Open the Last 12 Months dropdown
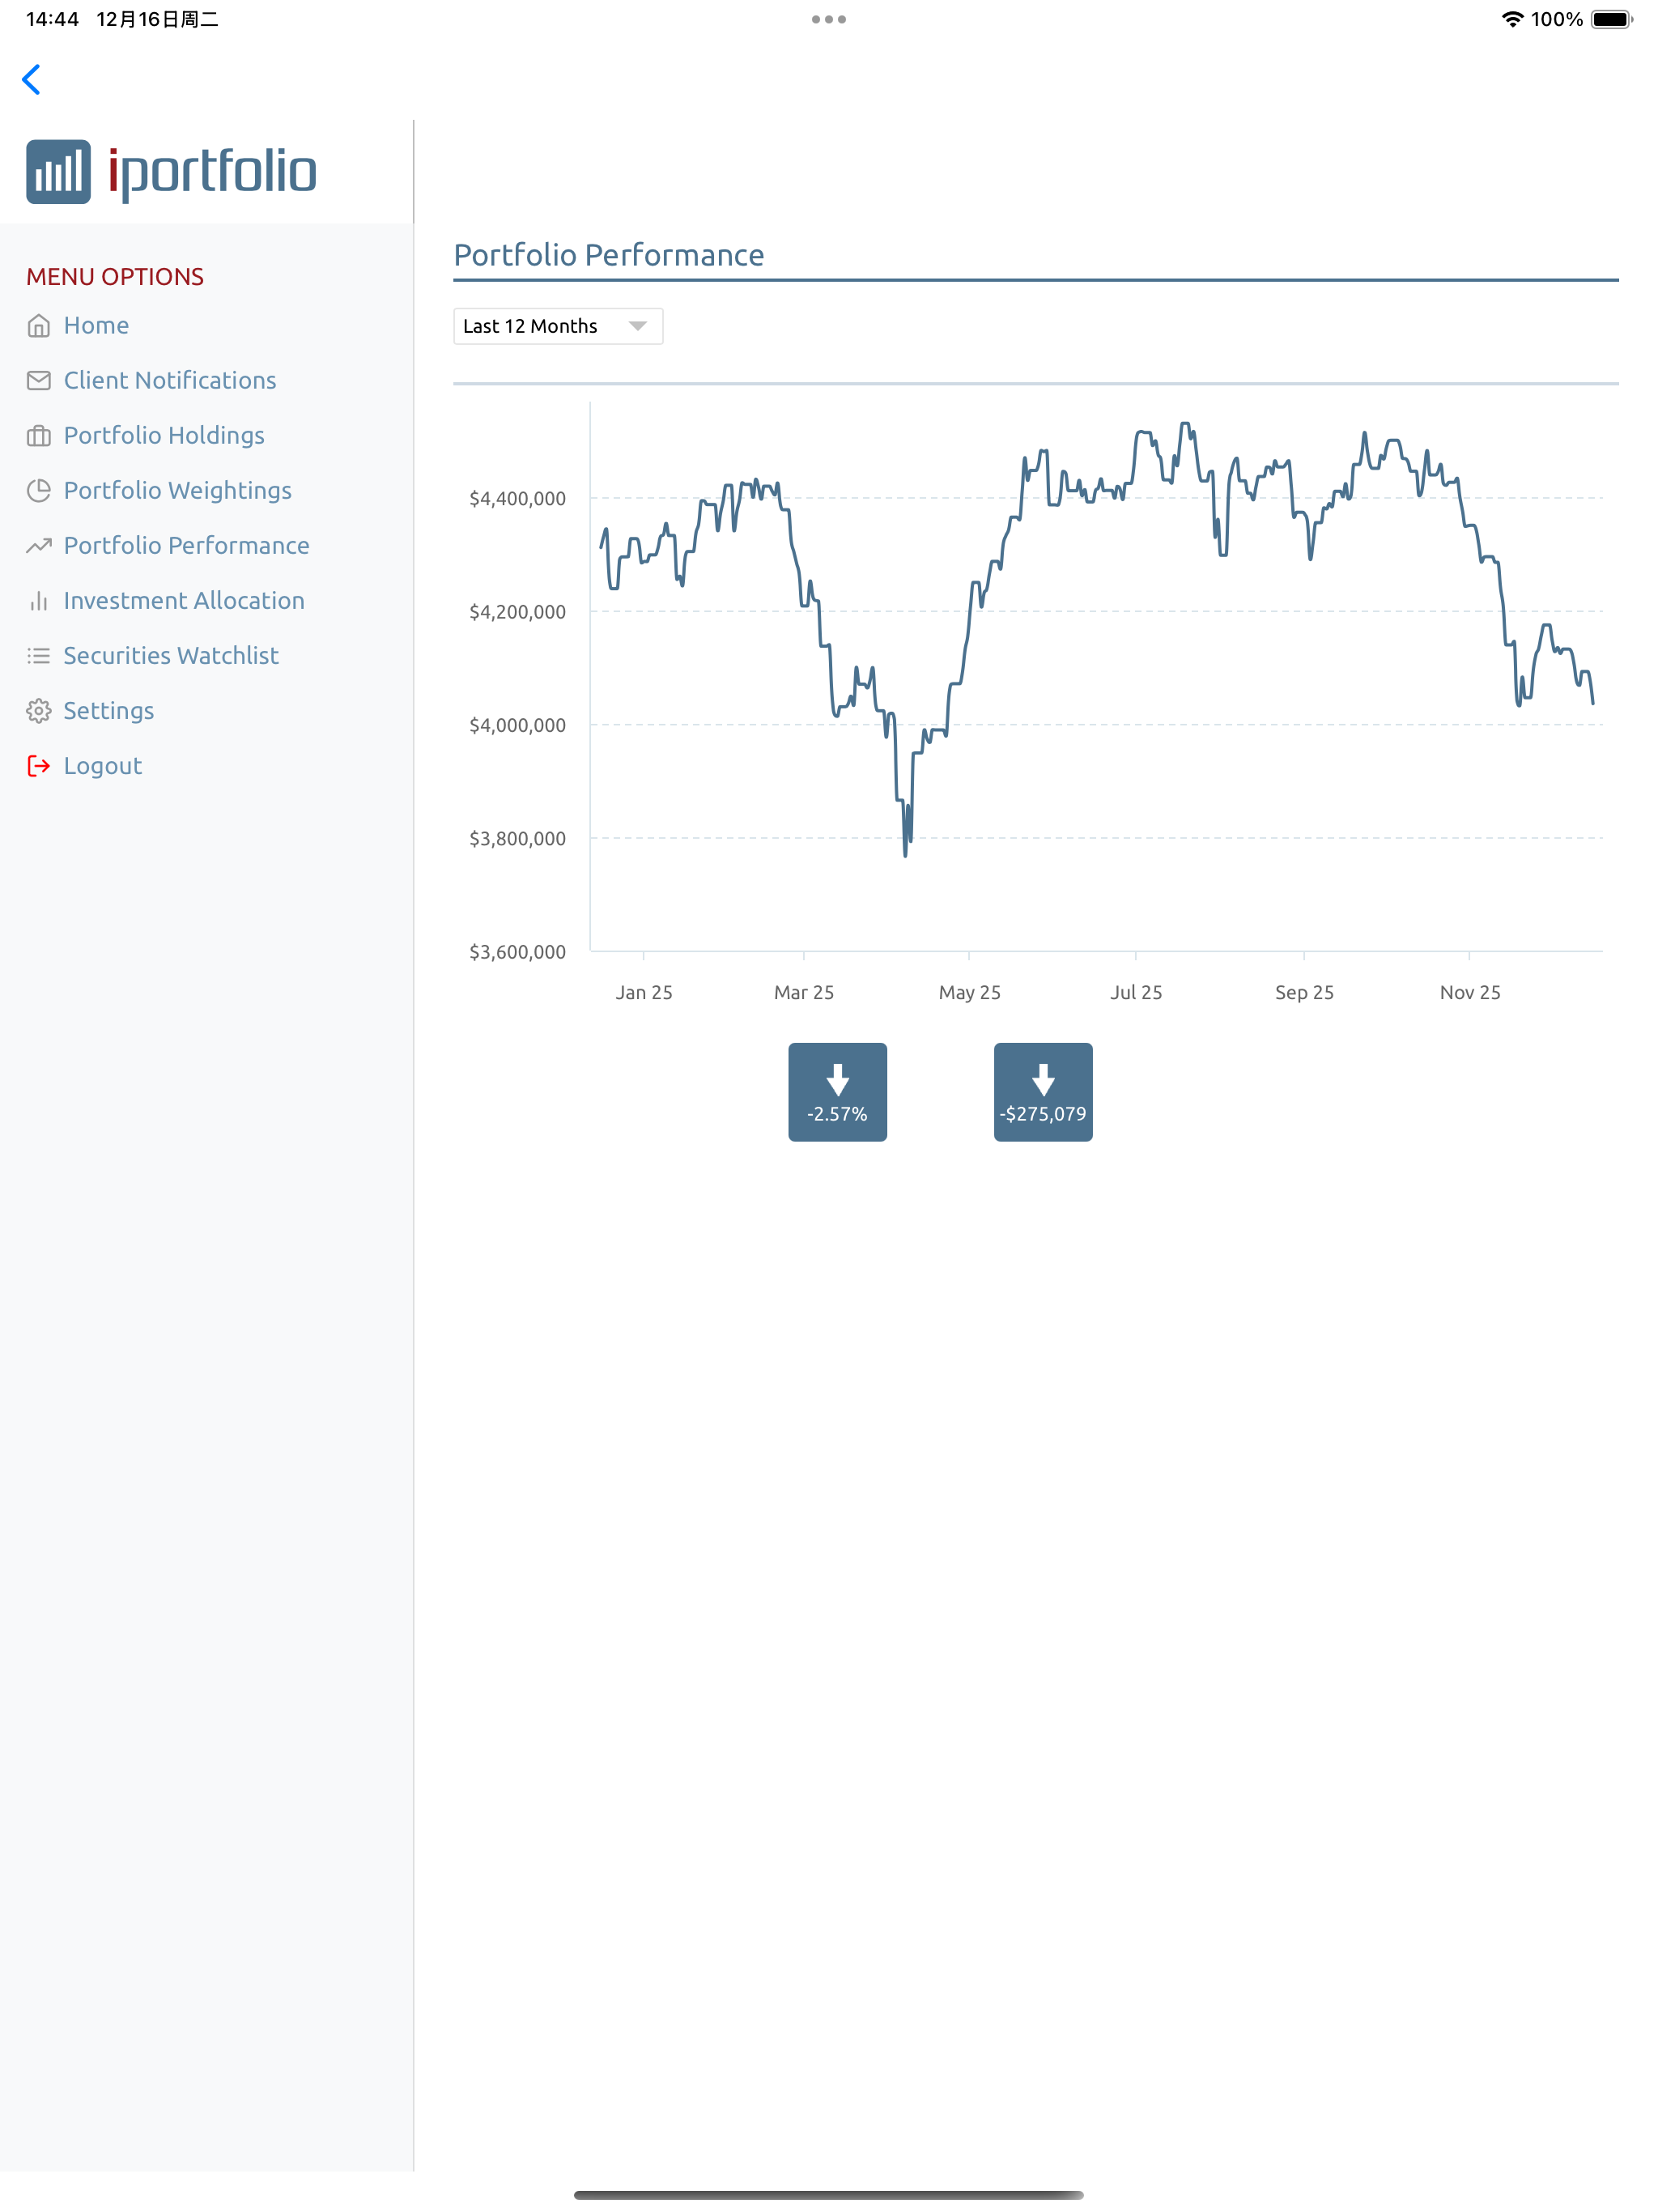The width and height of the screenshot is (1658, 2212). tap(558, 326)
